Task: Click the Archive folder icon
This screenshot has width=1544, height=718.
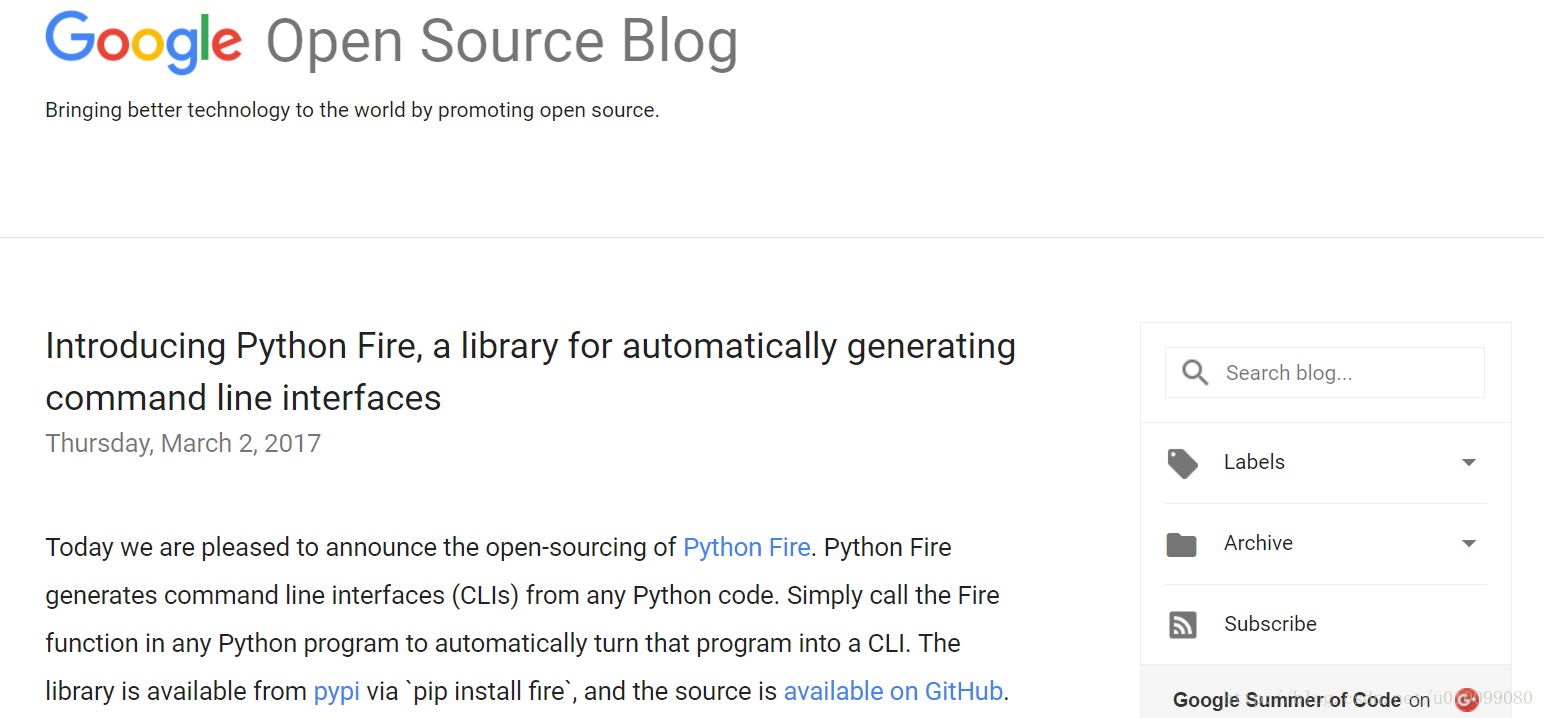Action: (1182, 544)
